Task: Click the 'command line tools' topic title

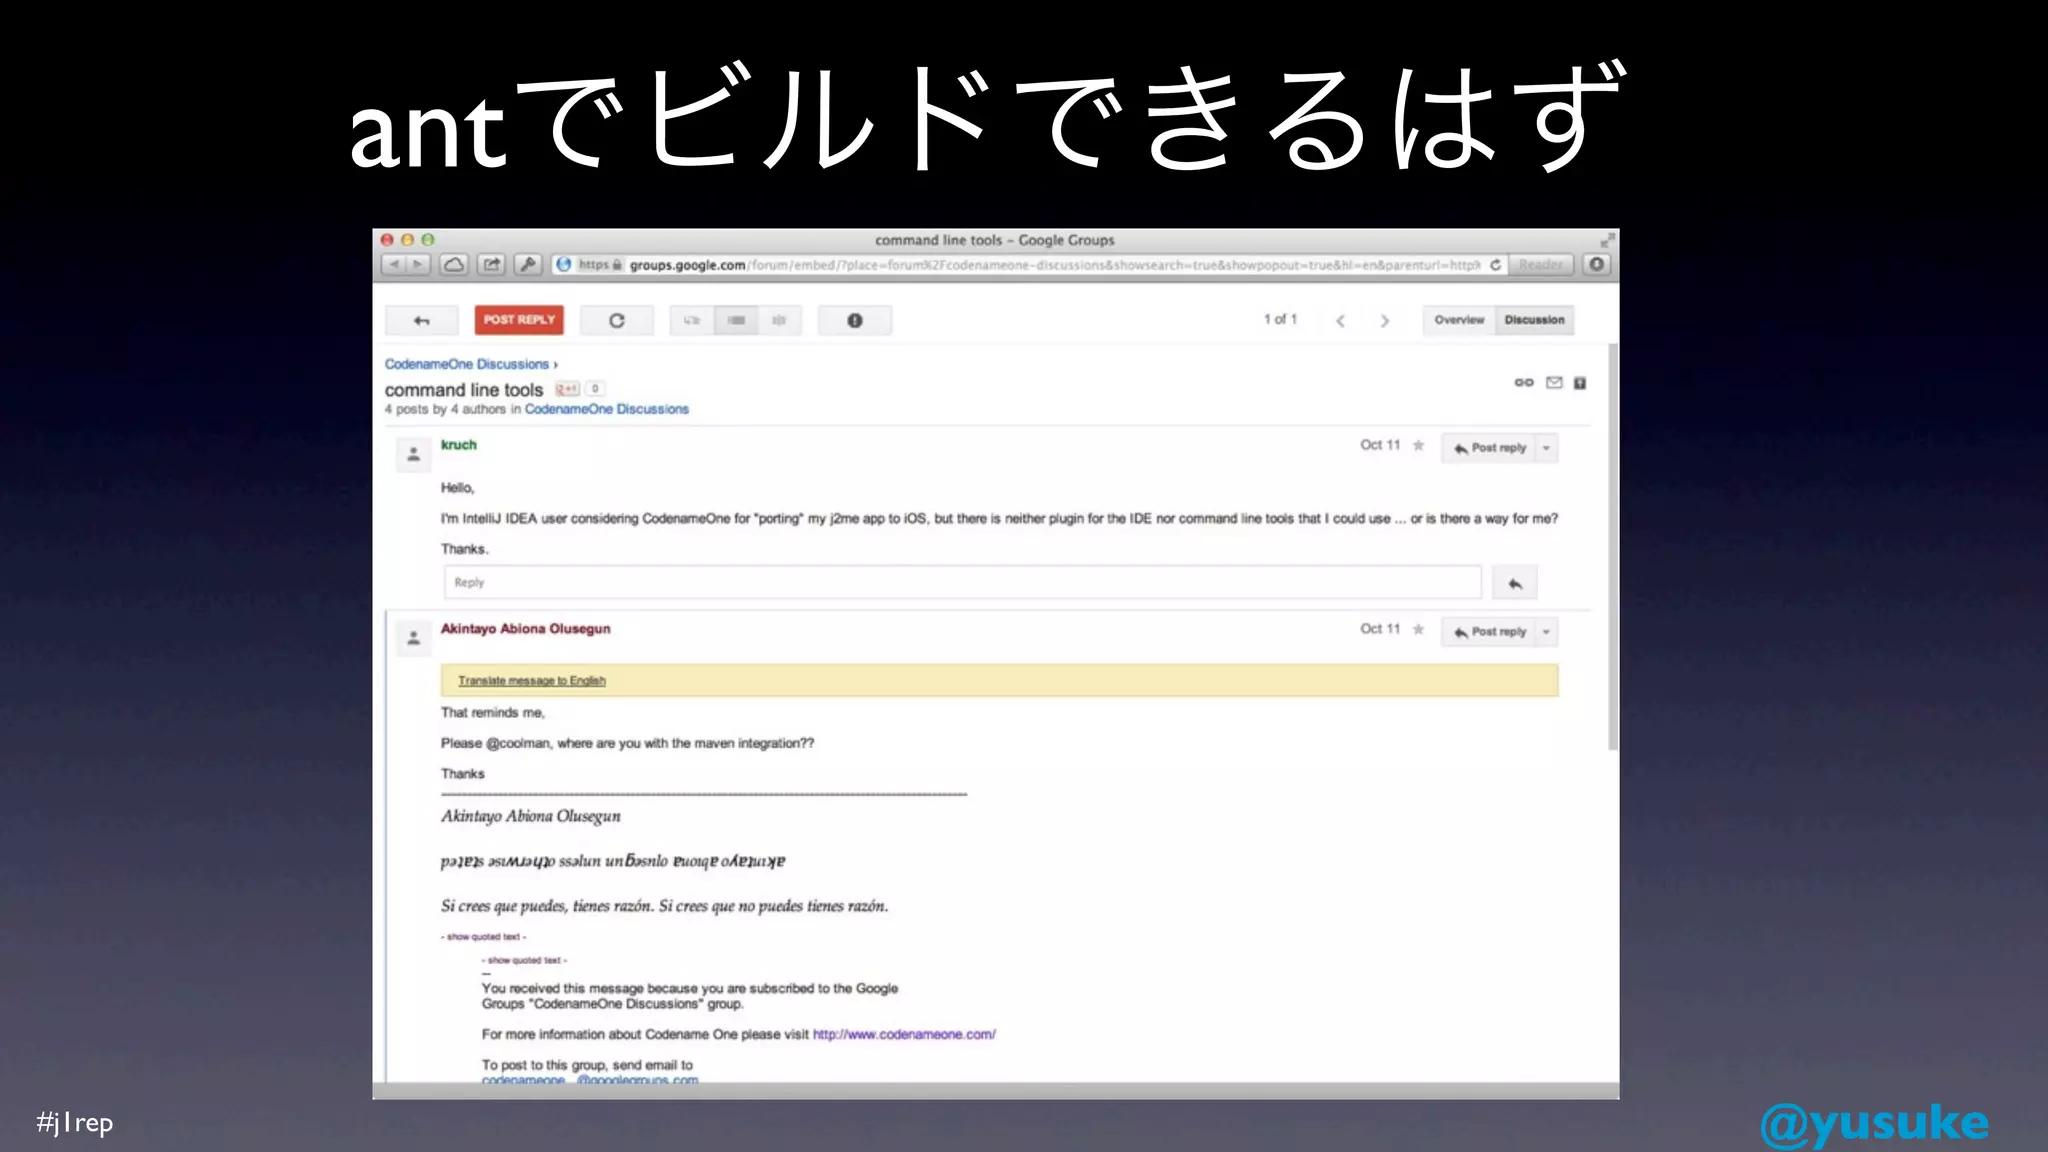Action: click(464, 390)
